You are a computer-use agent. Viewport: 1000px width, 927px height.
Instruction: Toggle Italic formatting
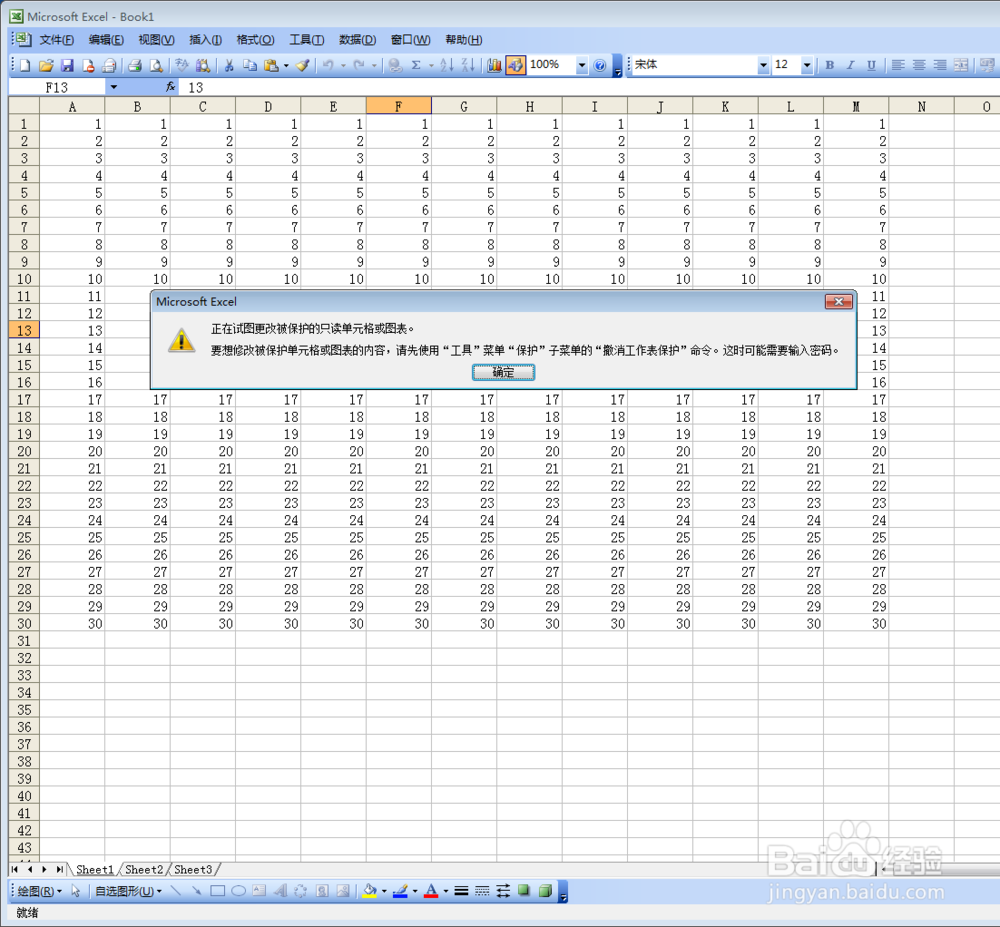(851, 65)
